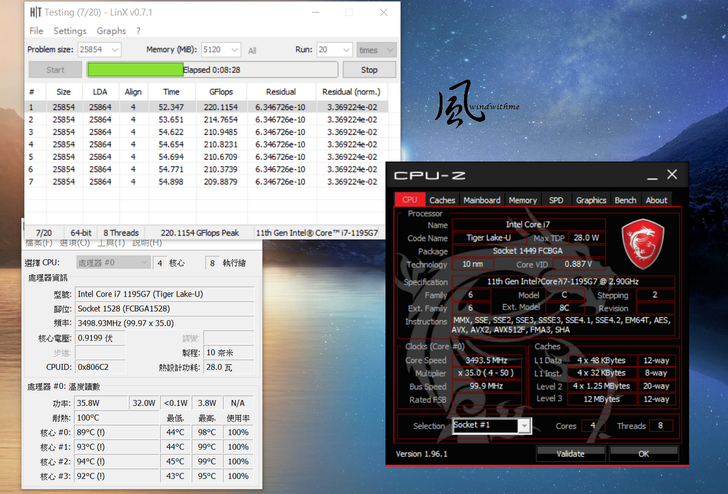The image size is (728, 494).
Task: Select LinX result row with 210.8231 GFlops
Action: pyautogui.click(x=207, y=144)
